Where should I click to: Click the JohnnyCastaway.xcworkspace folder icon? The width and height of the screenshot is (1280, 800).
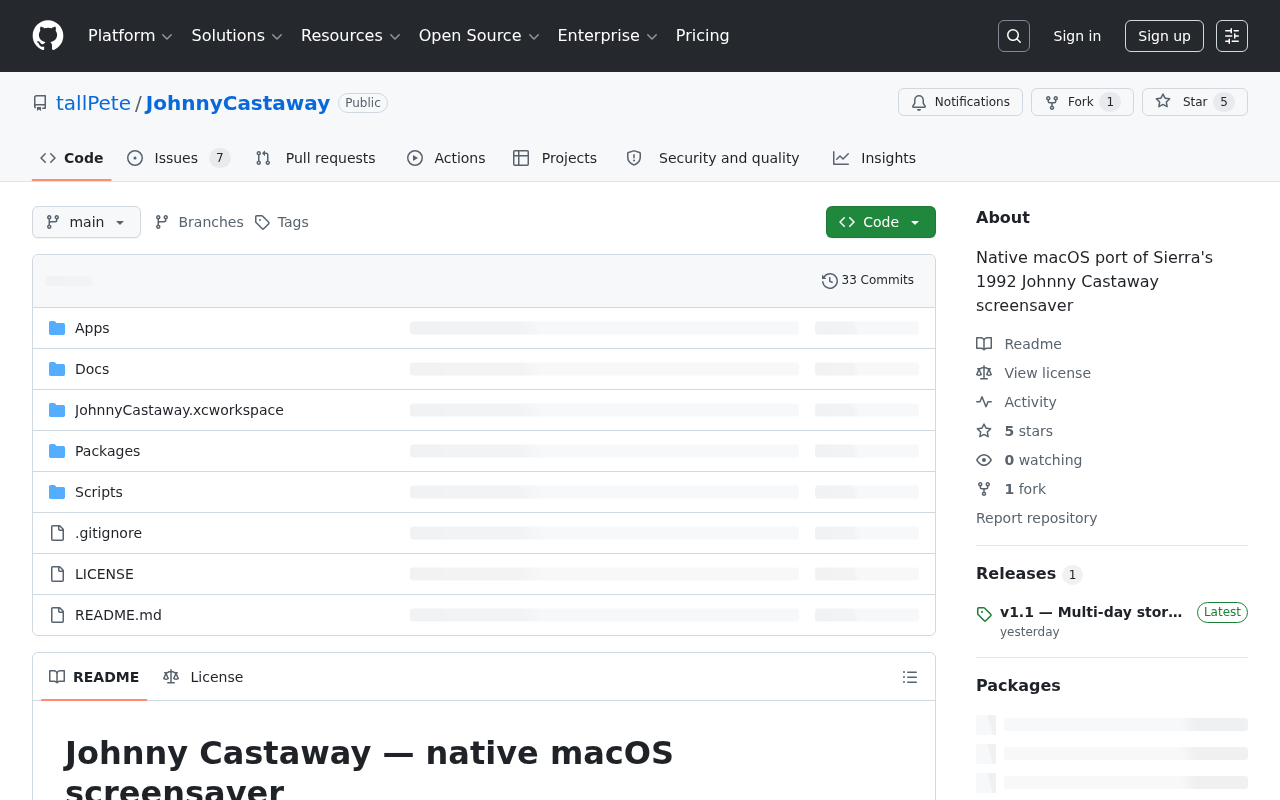[57, 410]
